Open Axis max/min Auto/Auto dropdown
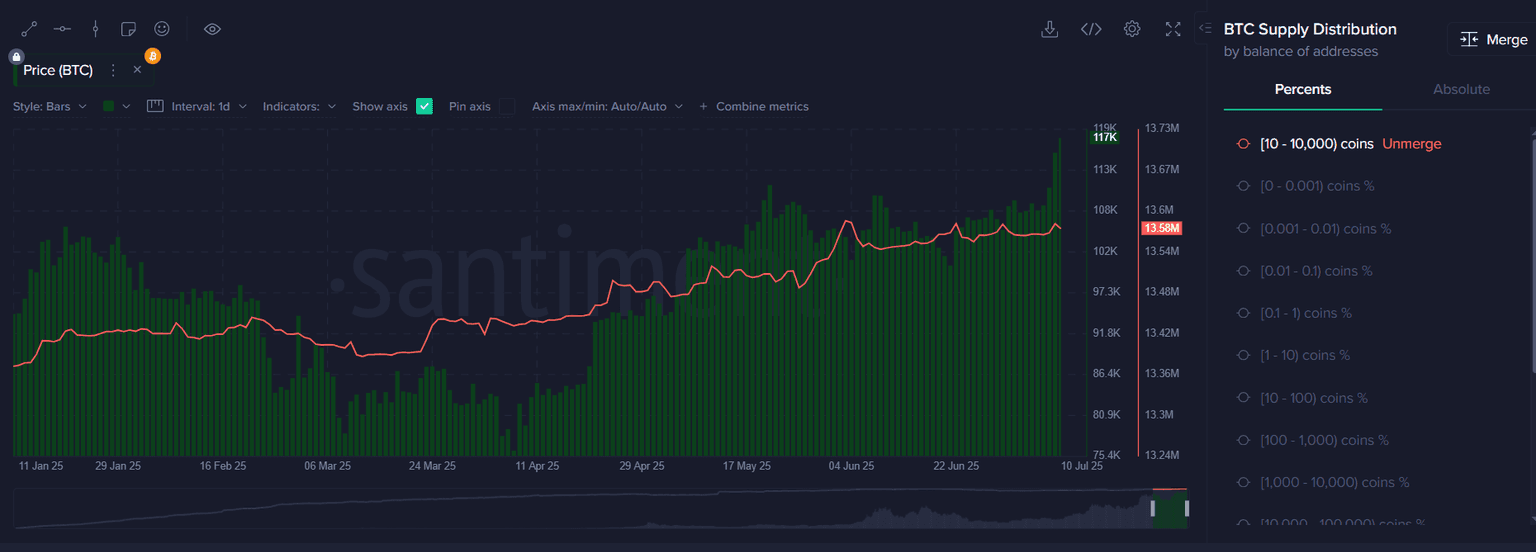This screenshot has height=552, width=1536. tap(607, 106)
